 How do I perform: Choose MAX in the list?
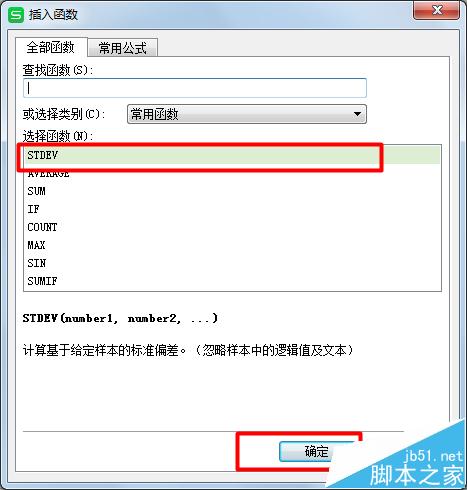[x=232, y=245]
